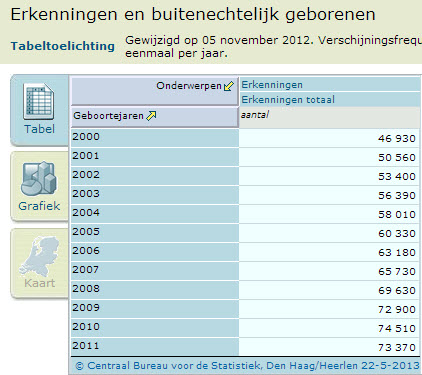The width and height of the screenshot is (422, 375).
Task: Click the 2000 year row
Action: coord(155,138)
